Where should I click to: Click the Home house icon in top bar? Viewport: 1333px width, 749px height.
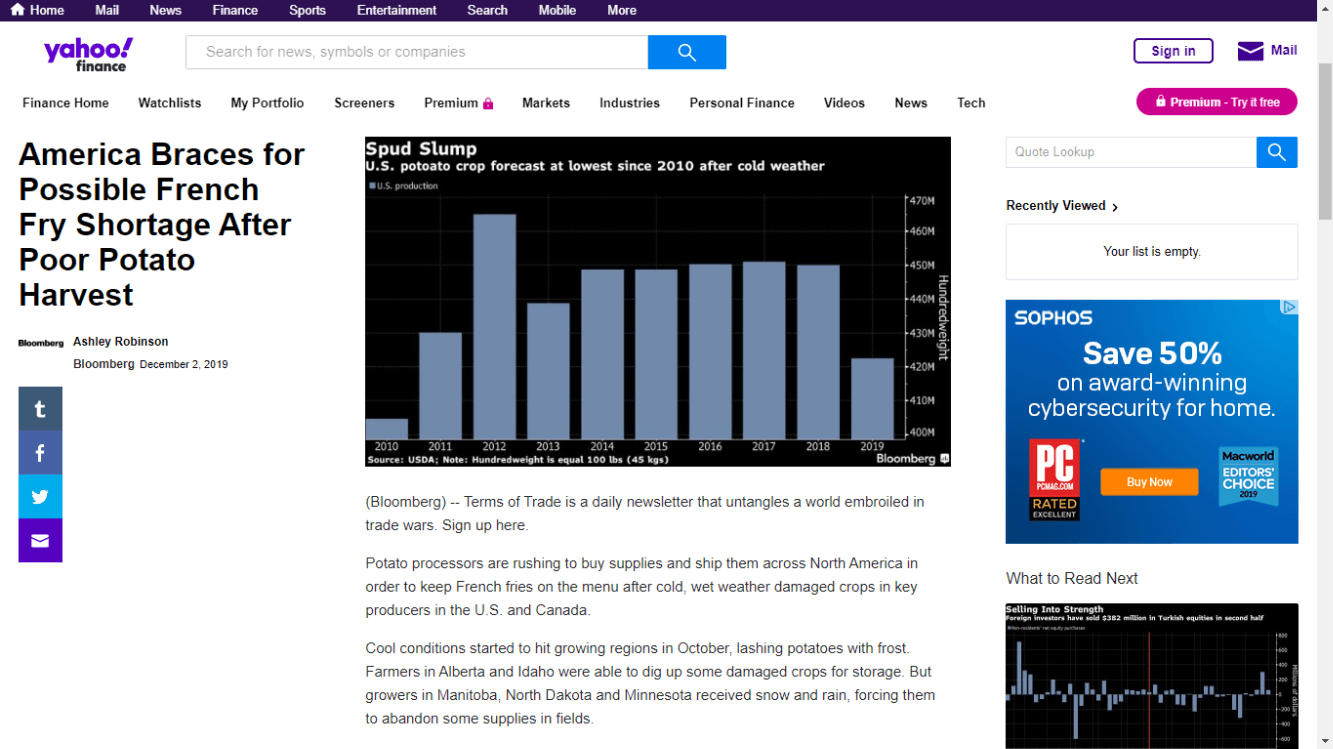click(17, 10)
